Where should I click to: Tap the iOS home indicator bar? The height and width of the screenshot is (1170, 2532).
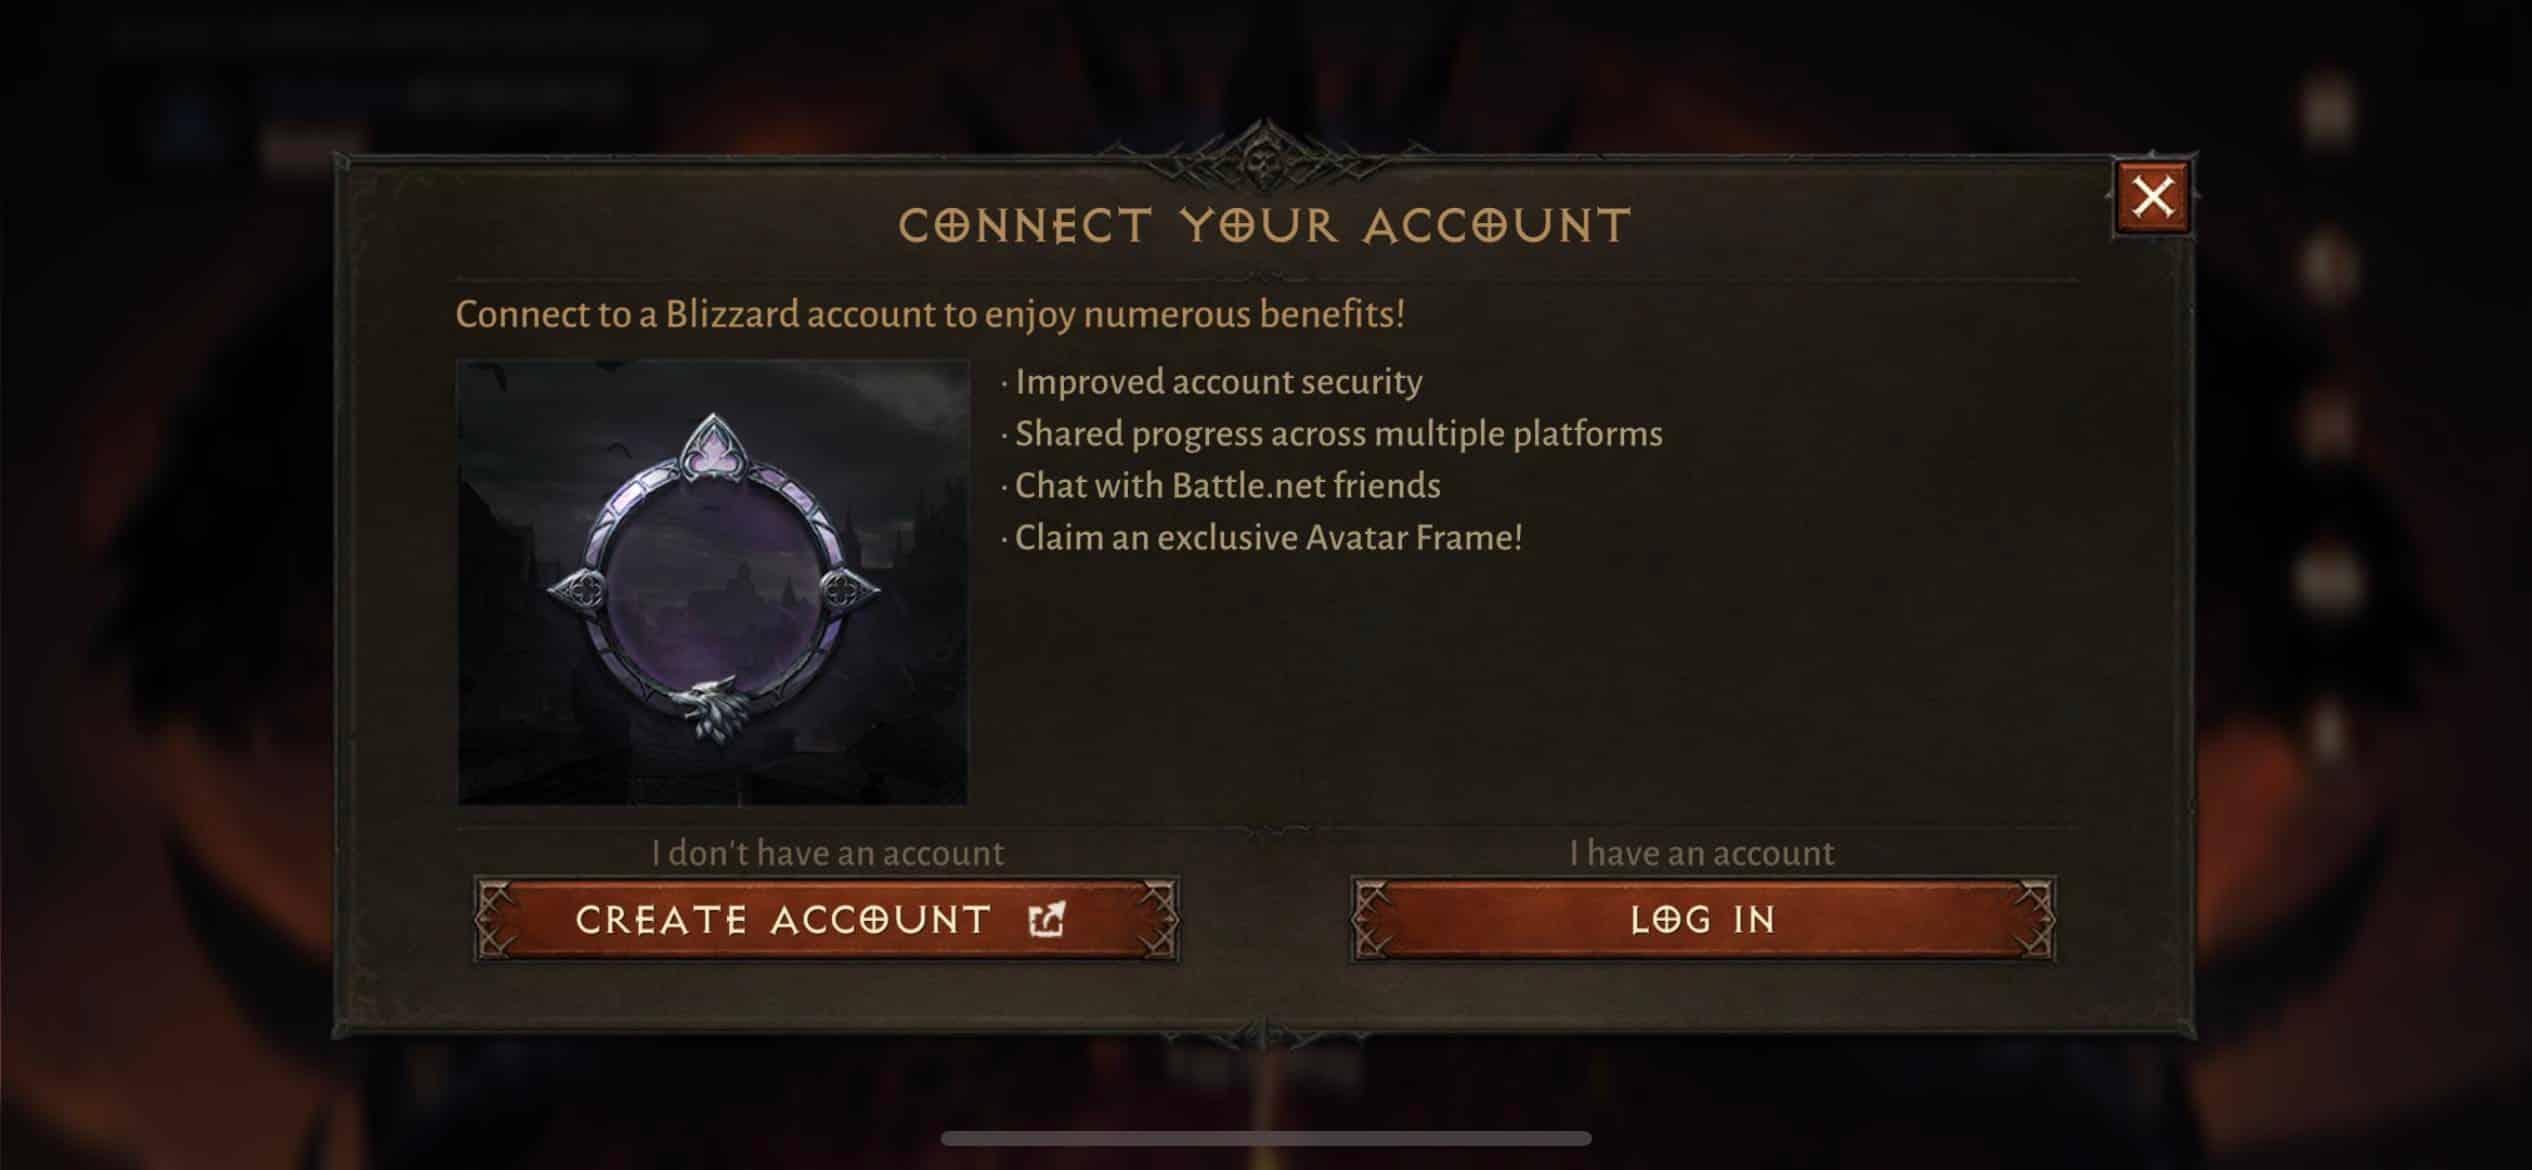pos(1266,1138)
